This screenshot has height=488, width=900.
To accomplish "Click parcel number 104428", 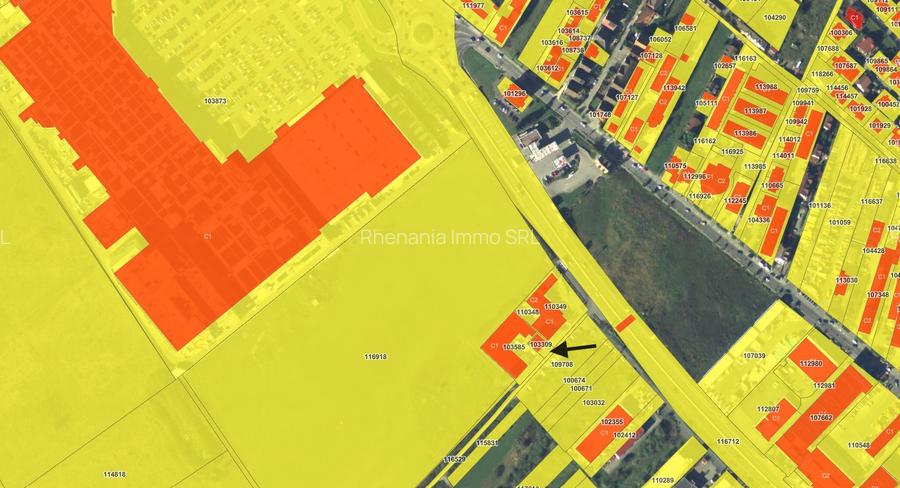I will [x=873, y=250].
